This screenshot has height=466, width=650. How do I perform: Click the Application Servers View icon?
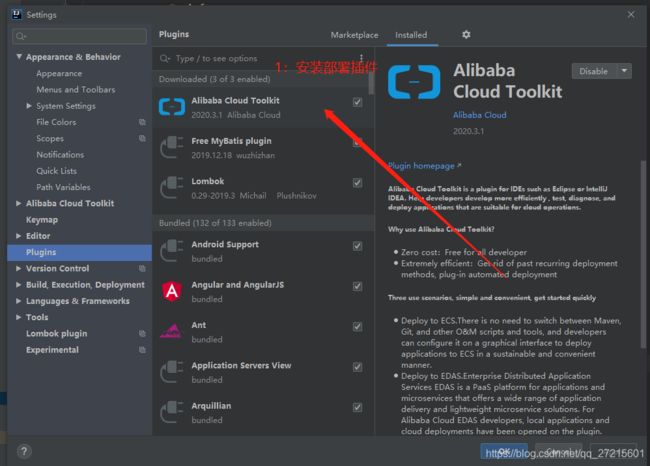pos(172,372)
